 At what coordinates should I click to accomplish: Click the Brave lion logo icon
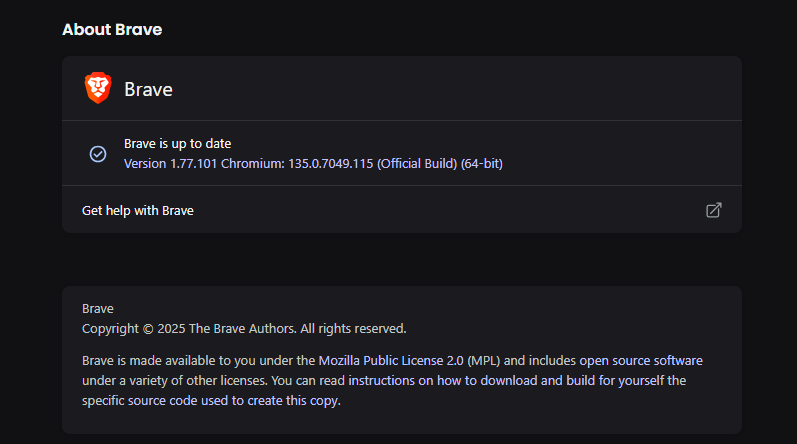[98, 88]
